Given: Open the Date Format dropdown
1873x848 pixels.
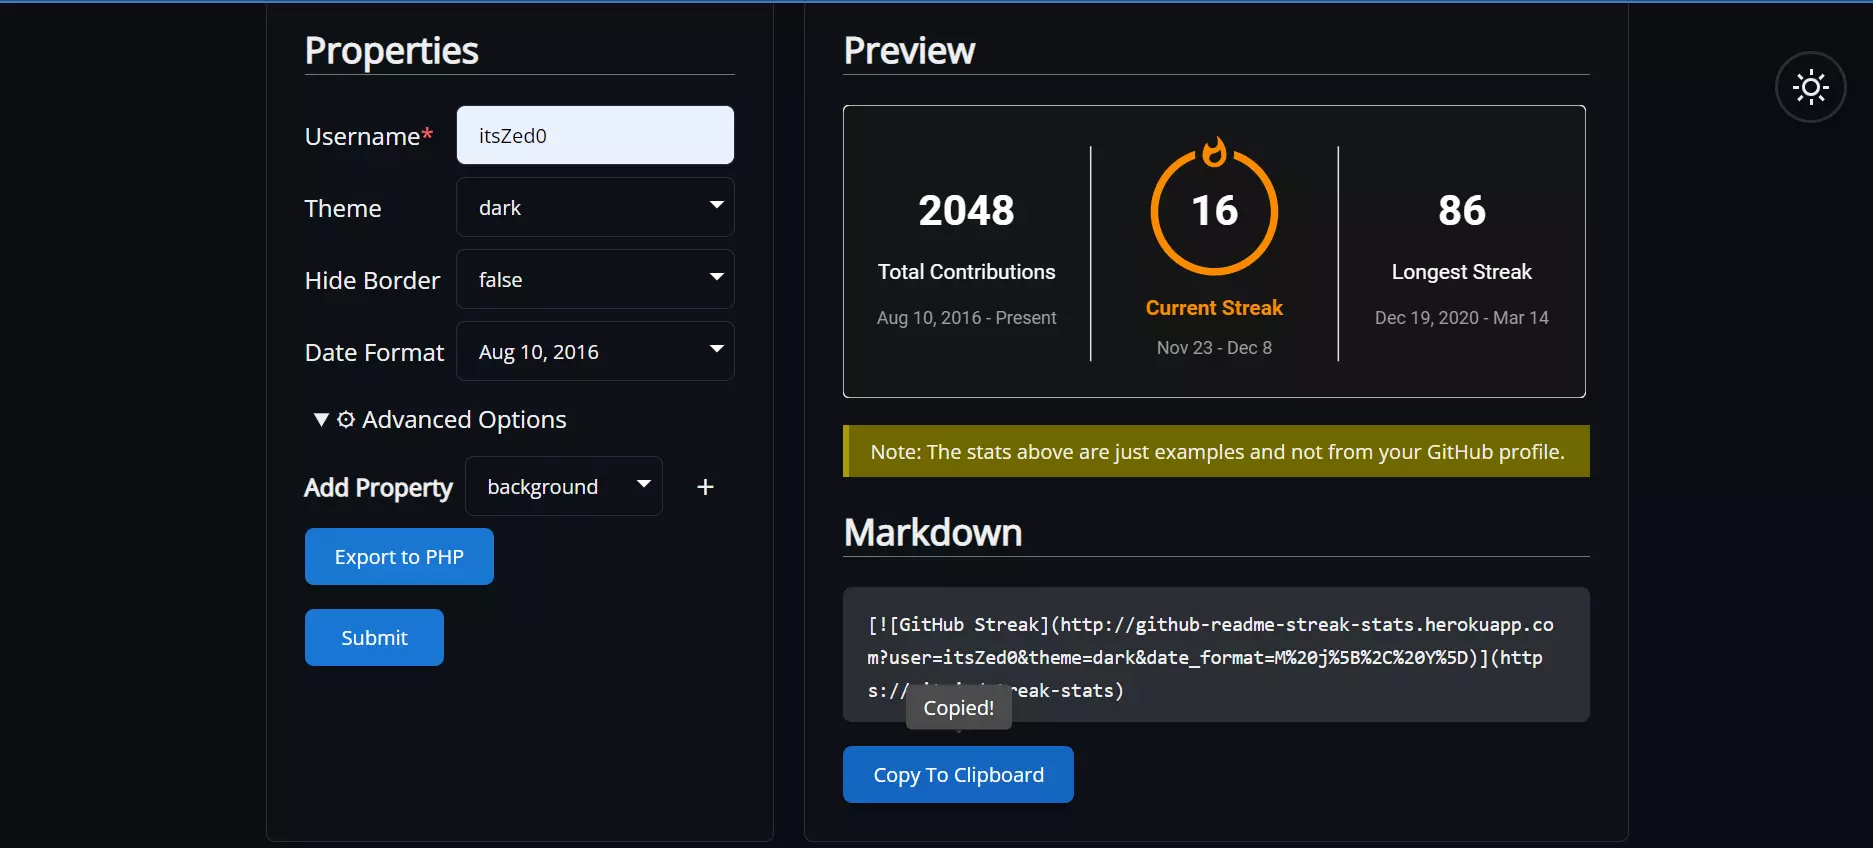Looking at the screenshot, I should point(595,351).
